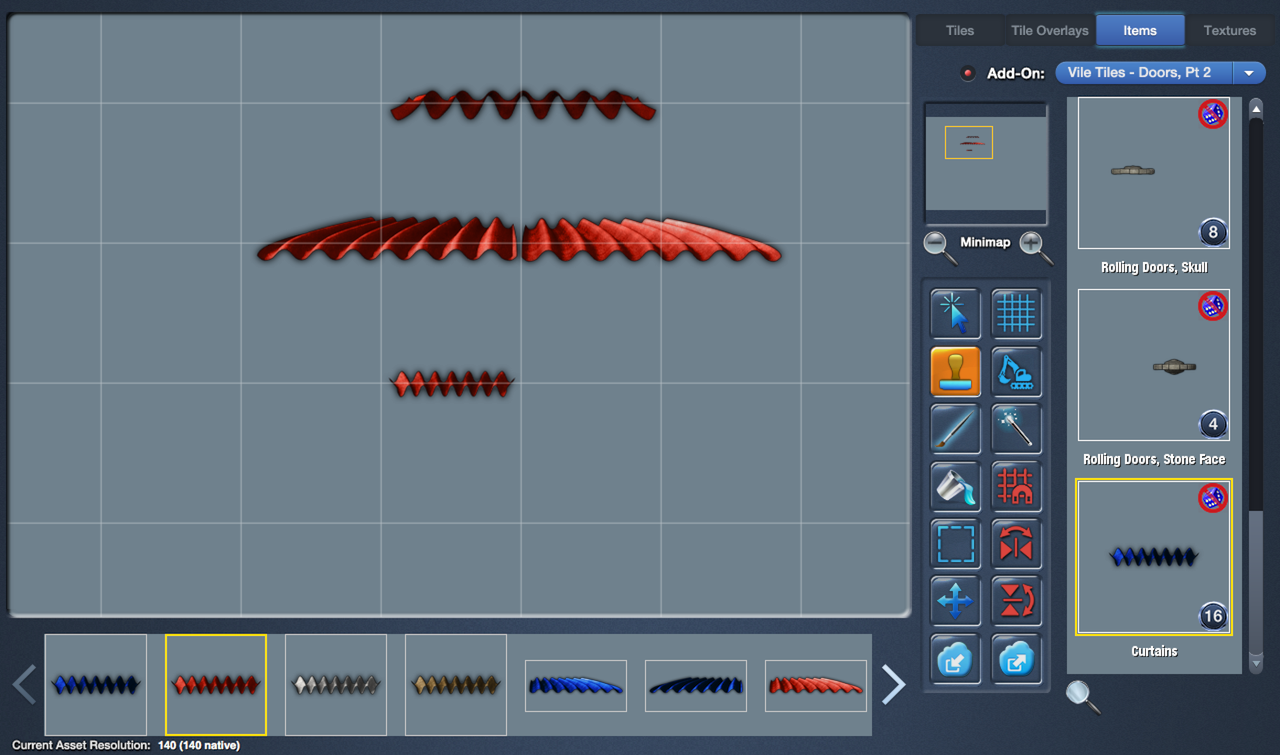Image resolution: width=1280 pixels, height=755 pixels.
Task: Click the item list scrollbar down arrow
Action: point(1256,662)
